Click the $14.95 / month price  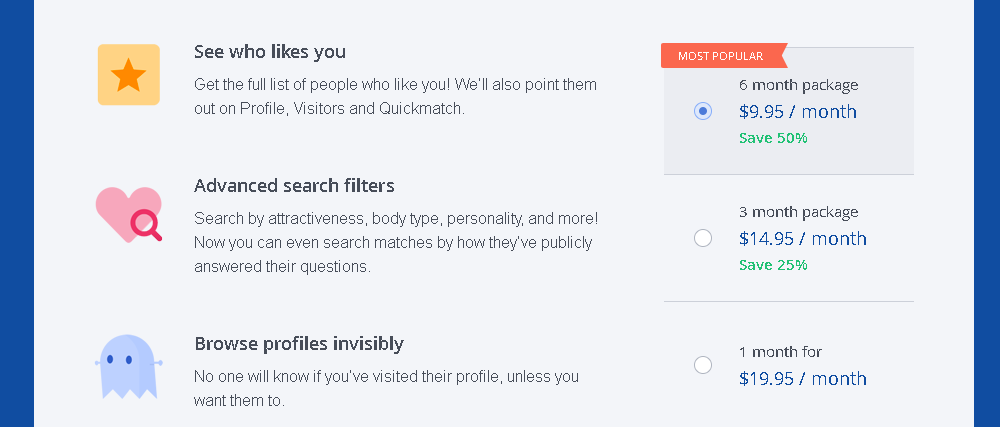[x=803, y=239]
